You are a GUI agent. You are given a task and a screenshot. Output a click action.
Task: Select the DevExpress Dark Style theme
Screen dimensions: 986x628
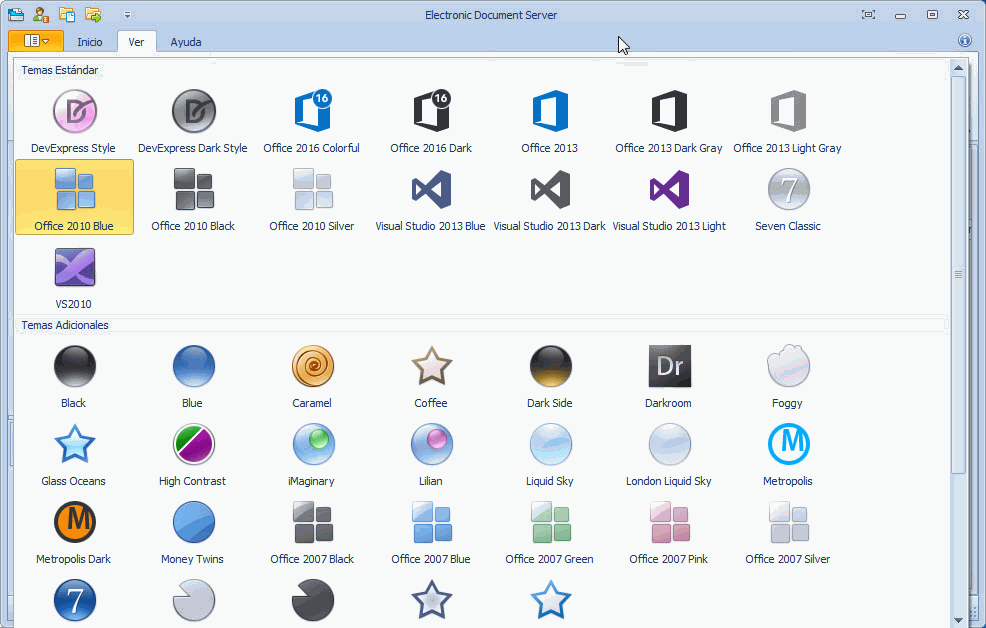193,120
